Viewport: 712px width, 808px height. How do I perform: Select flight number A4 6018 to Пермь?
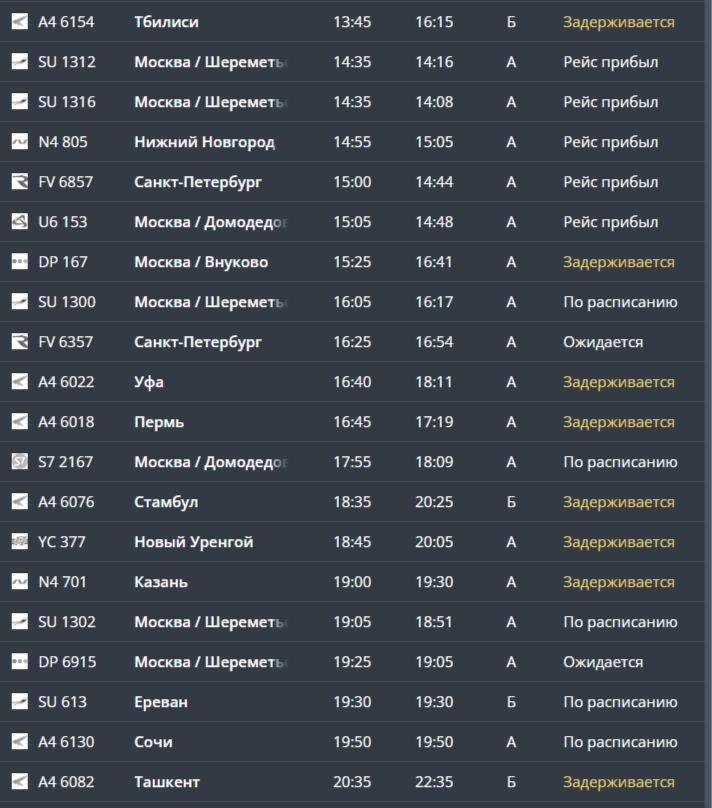(66, 422)
